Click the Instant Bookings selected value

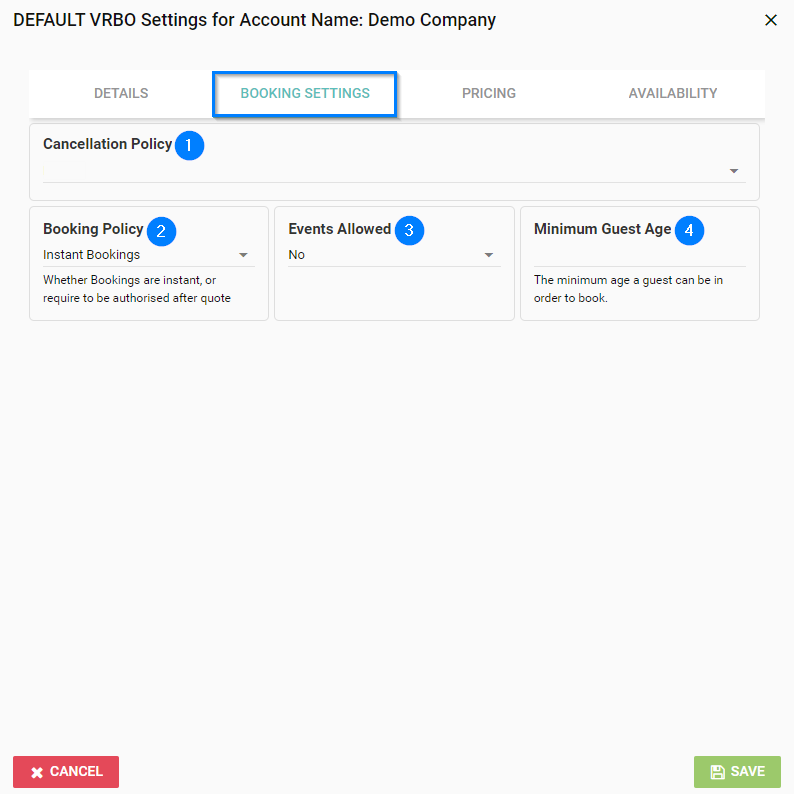tap(92, 255)
